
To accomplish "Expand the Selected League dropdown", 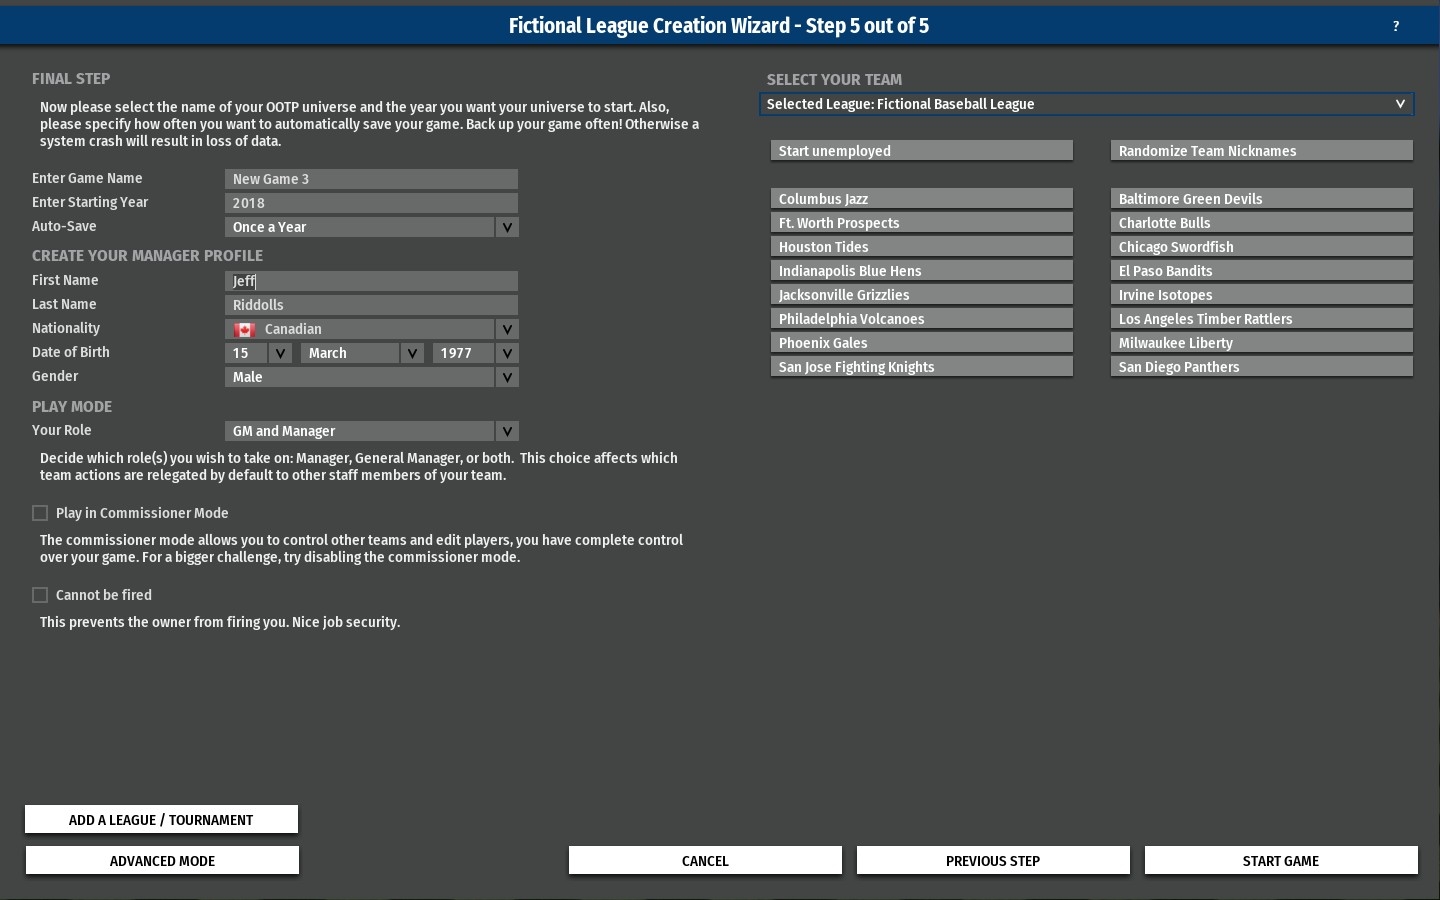I will [1399, 104].
